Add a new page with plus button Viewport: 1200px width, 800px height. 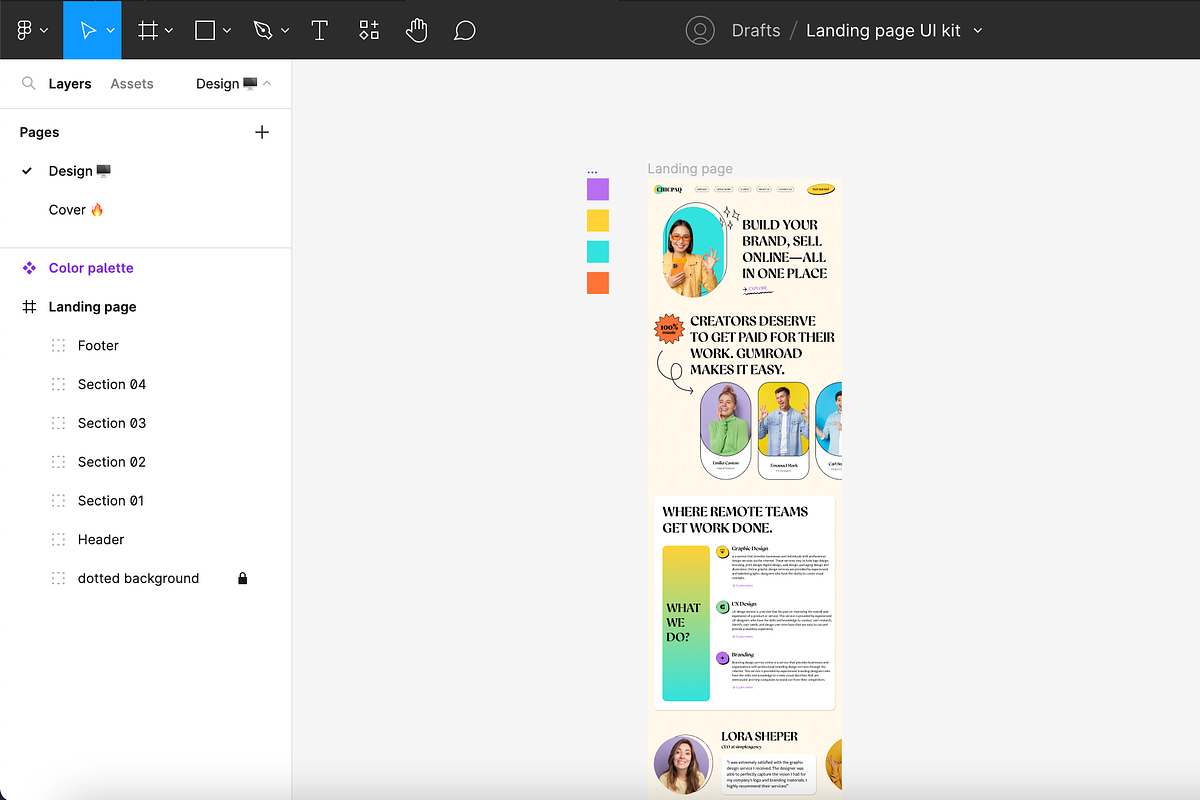[262, 132]
